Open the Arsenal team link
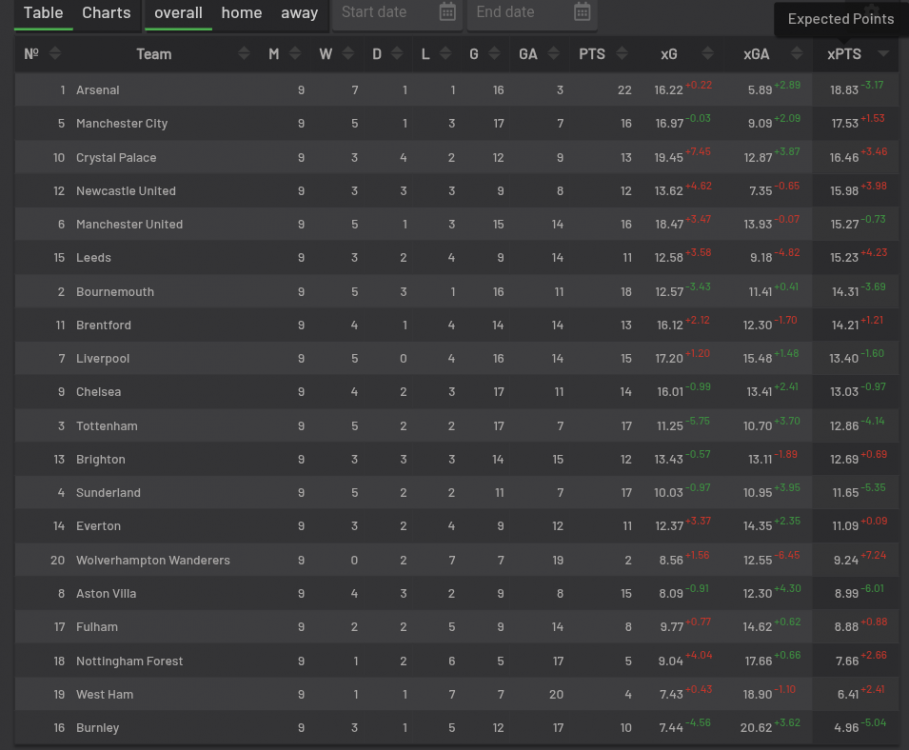 point(98,90)
